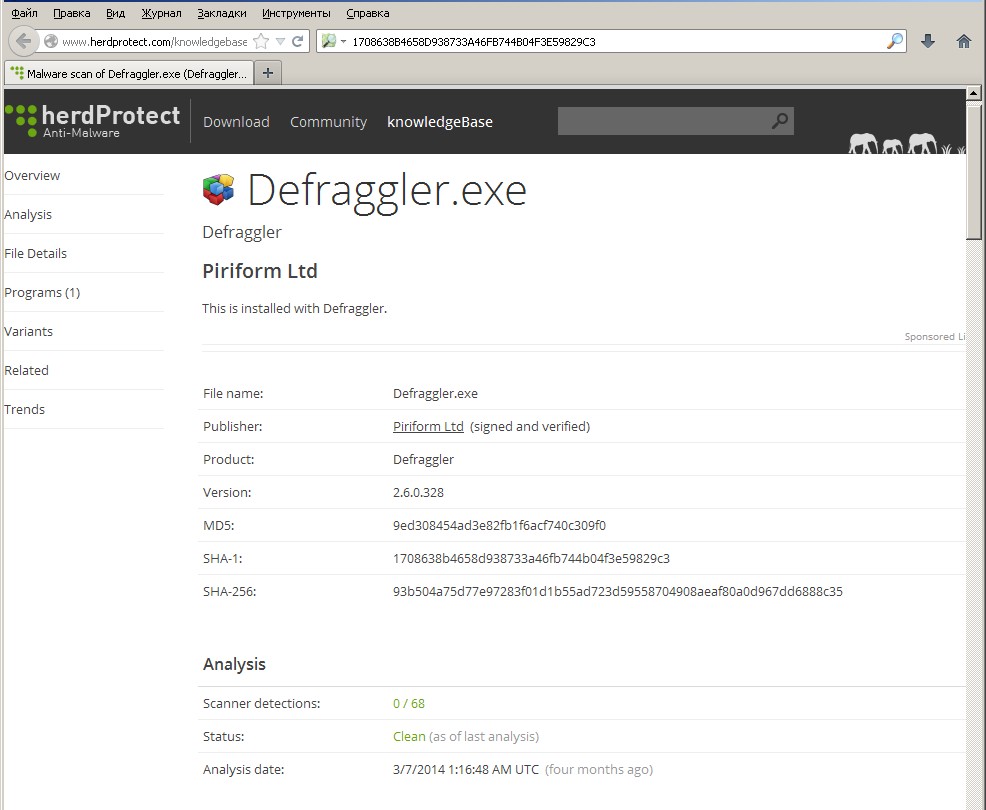
Task: Open the Инструменты menu
Action: coord(296,13)
